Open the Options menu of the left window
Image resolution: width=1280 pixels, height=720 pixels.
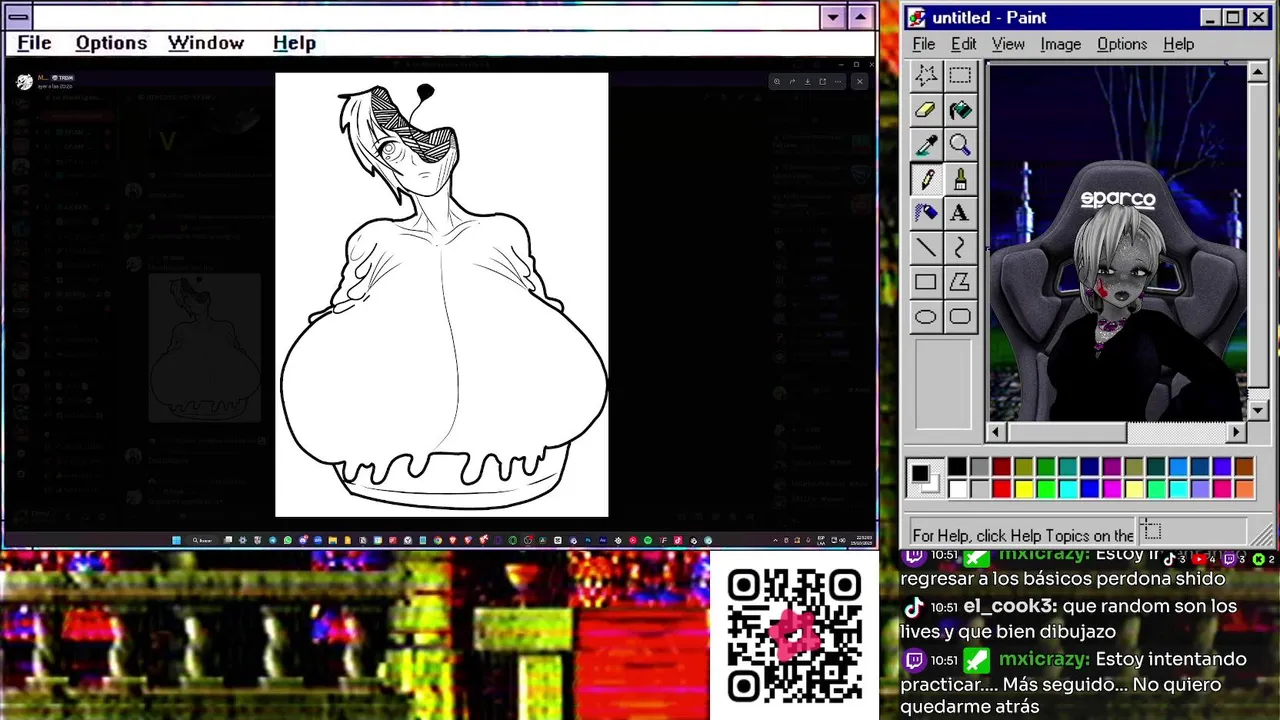click(x=111, y=43)
